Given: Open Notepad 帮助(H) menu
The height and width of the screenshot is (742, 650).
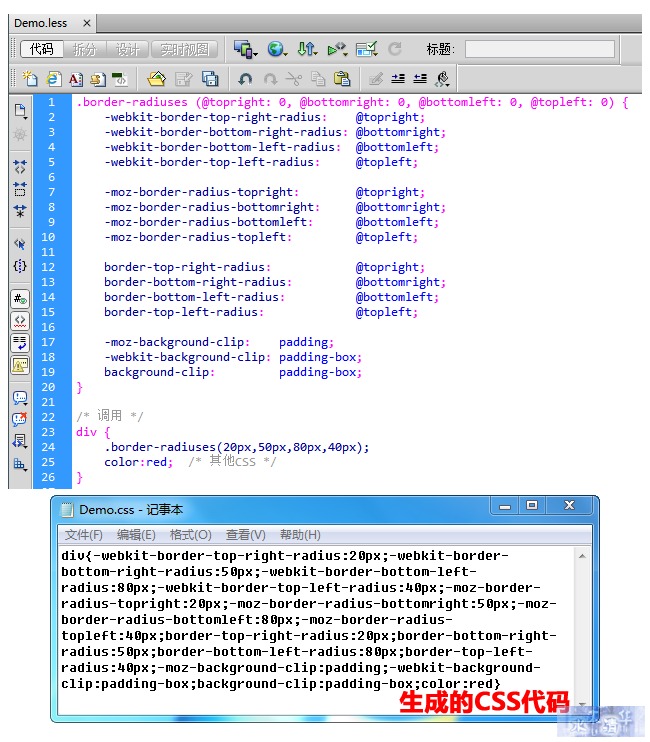Looking at the screenshot, I should (x=300, y=535).
